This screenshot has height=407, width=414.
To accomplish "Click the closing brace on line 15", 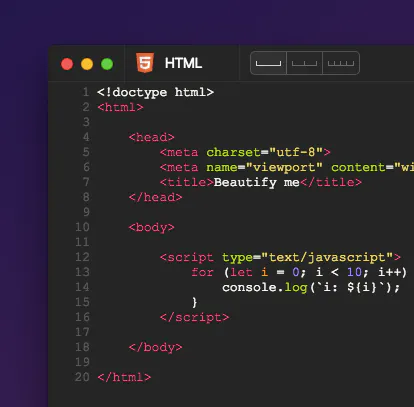I will click(195, 302).
